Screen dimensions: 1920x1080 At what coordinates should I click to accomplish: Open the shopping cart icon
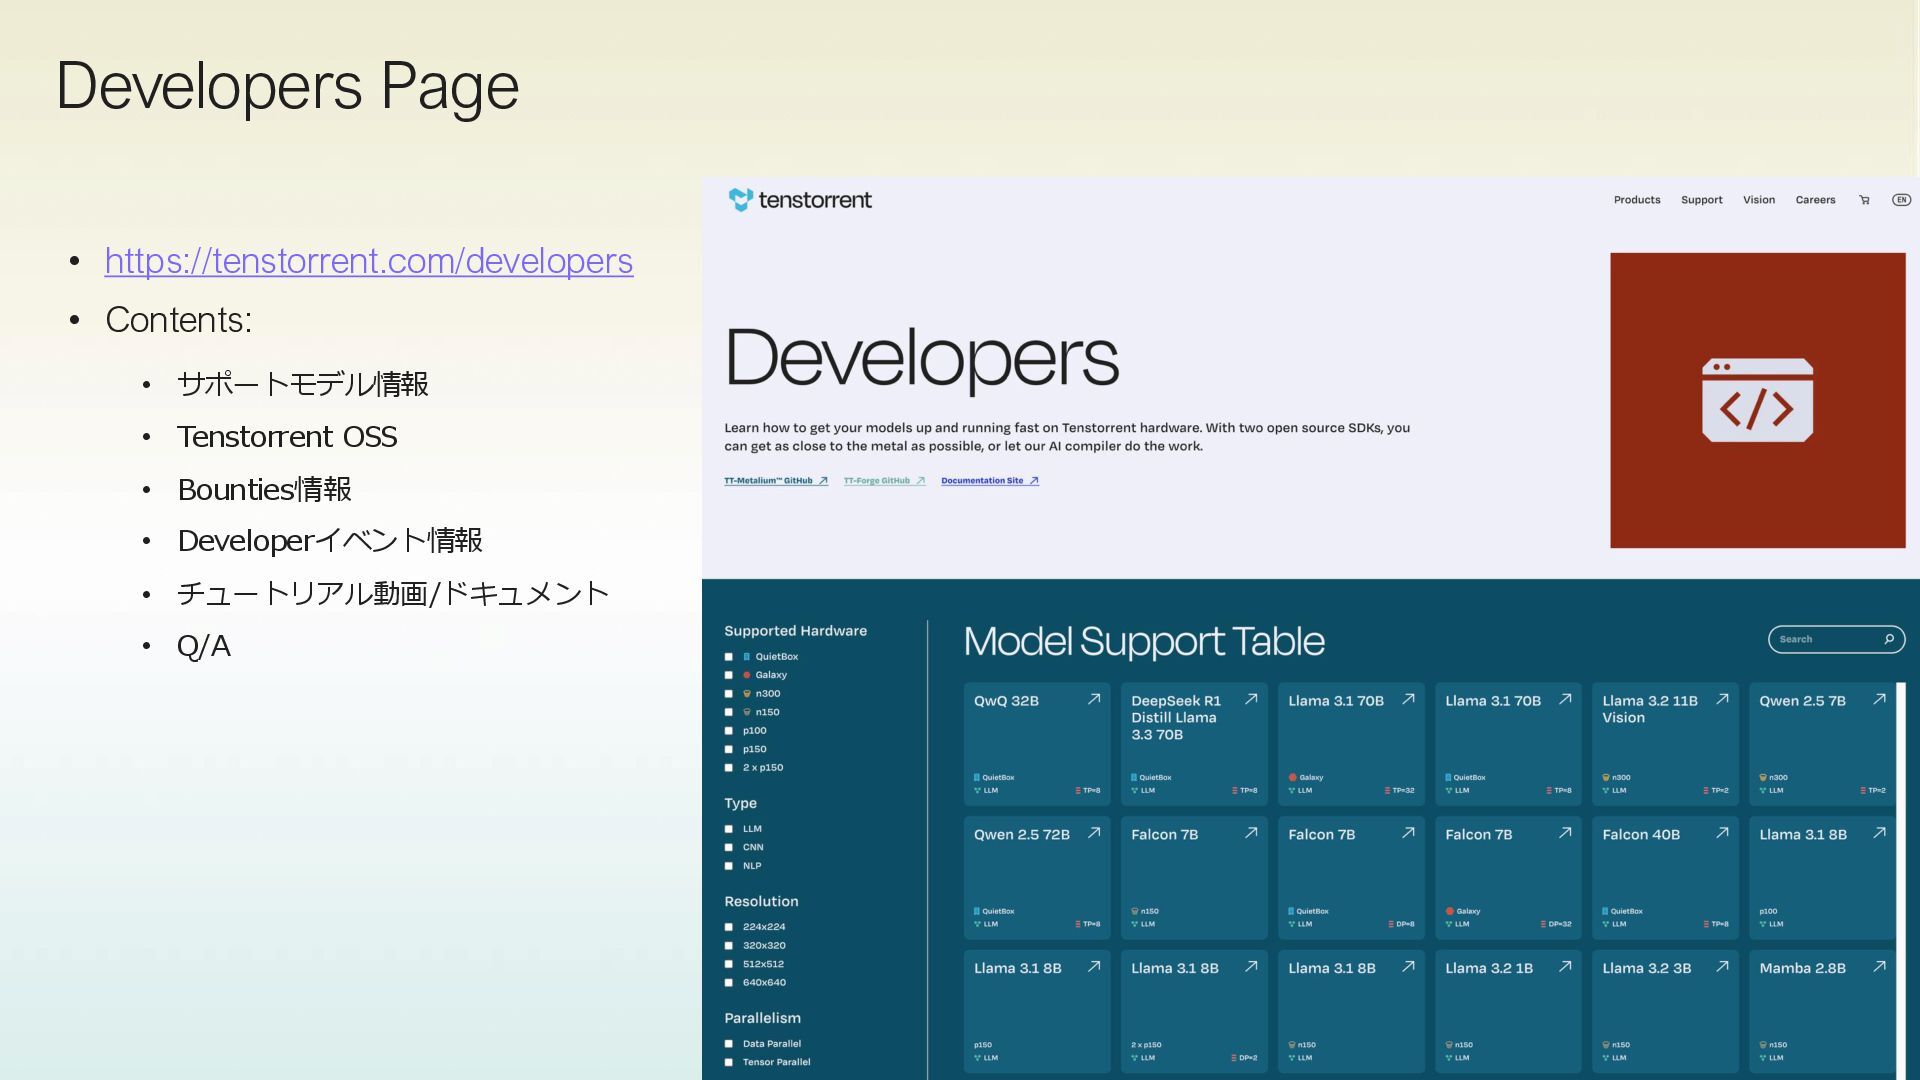click(1864, 200)
